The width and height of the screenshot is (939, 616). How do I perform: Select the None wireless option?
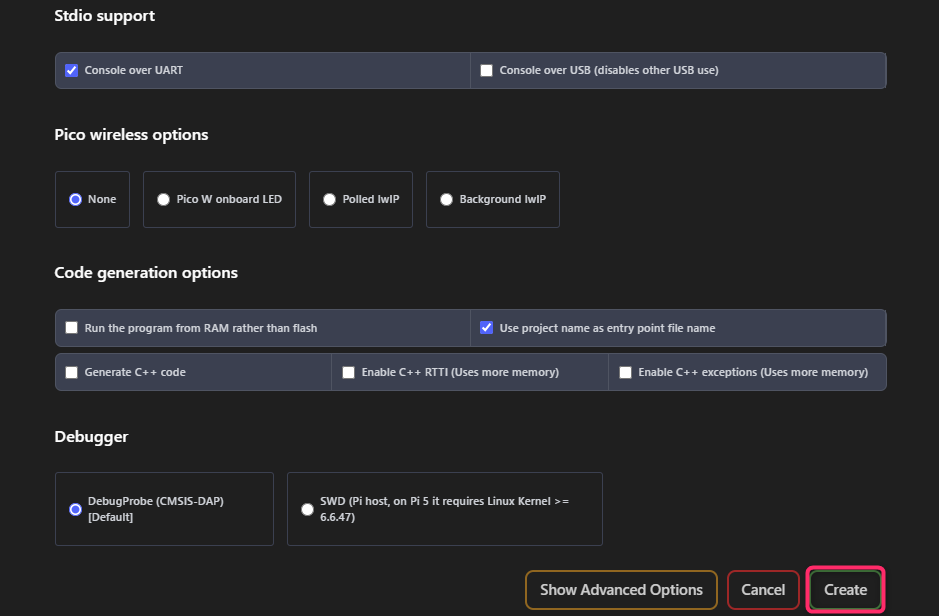point(75,199)
